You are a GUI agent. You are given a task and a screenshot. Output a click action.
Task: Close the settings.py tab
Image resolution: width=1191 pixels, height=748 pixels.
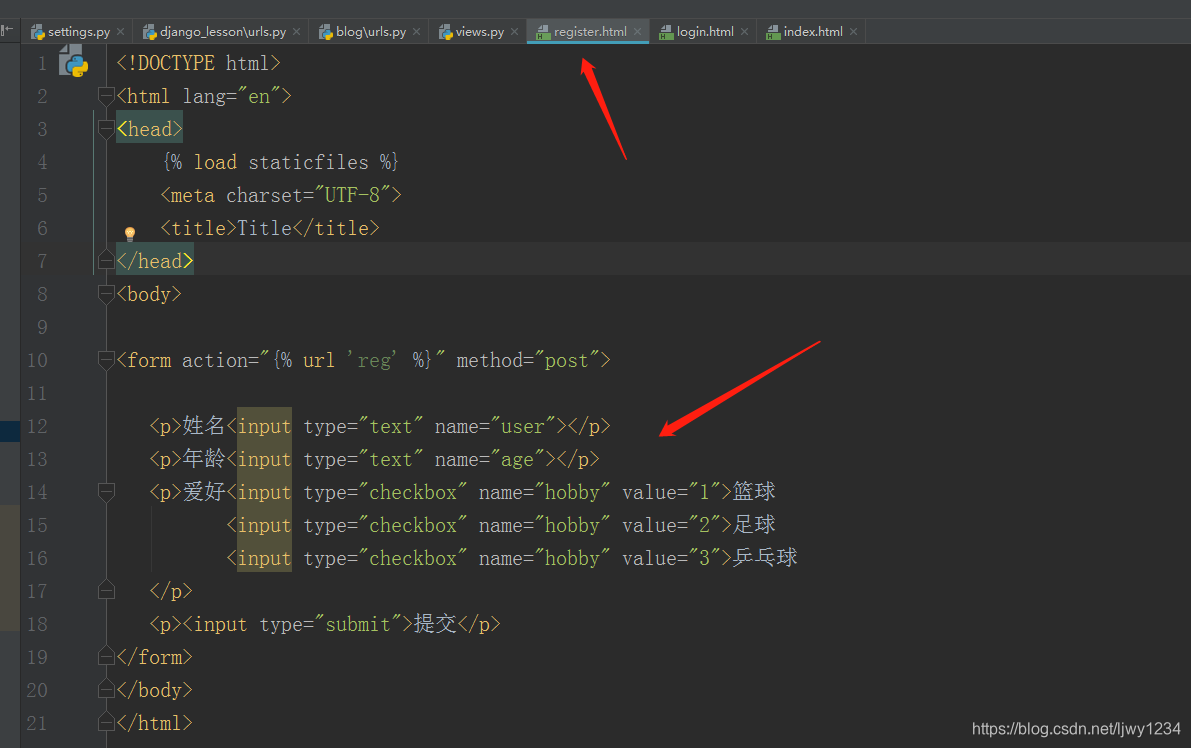(121, 32)
